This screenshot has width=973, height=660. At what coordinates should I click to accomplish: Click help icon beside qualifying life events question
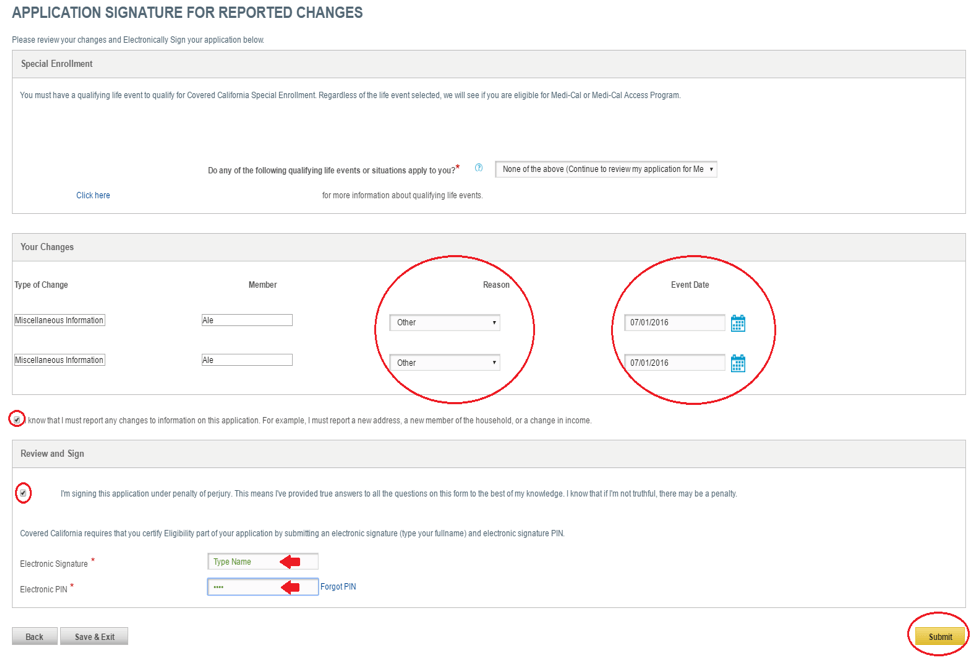(479, 168)
